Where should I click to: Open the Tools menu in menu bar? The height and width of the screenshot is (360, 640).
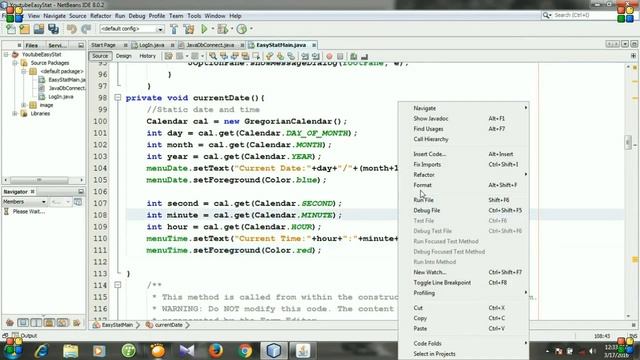(194, 16)
